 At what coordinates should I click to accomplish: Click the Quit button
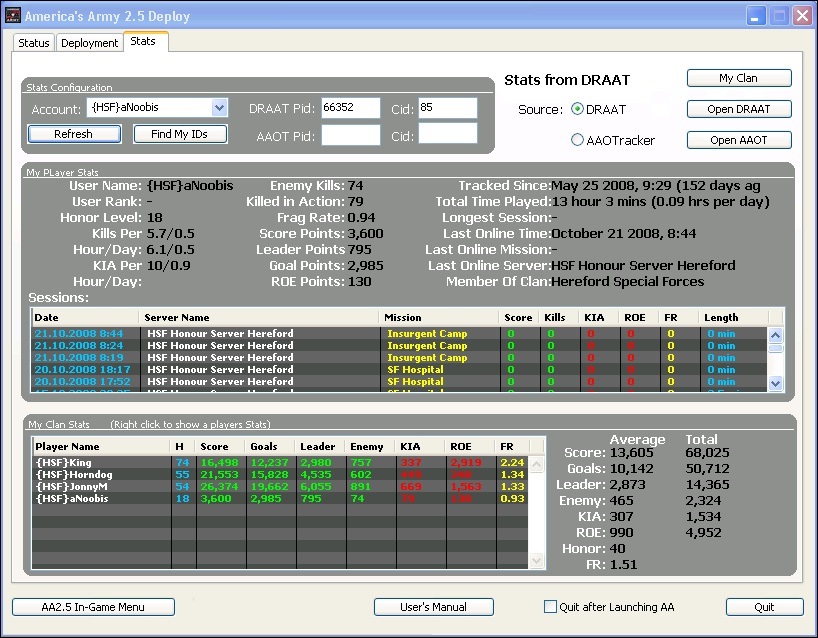(x=764, y=607)
